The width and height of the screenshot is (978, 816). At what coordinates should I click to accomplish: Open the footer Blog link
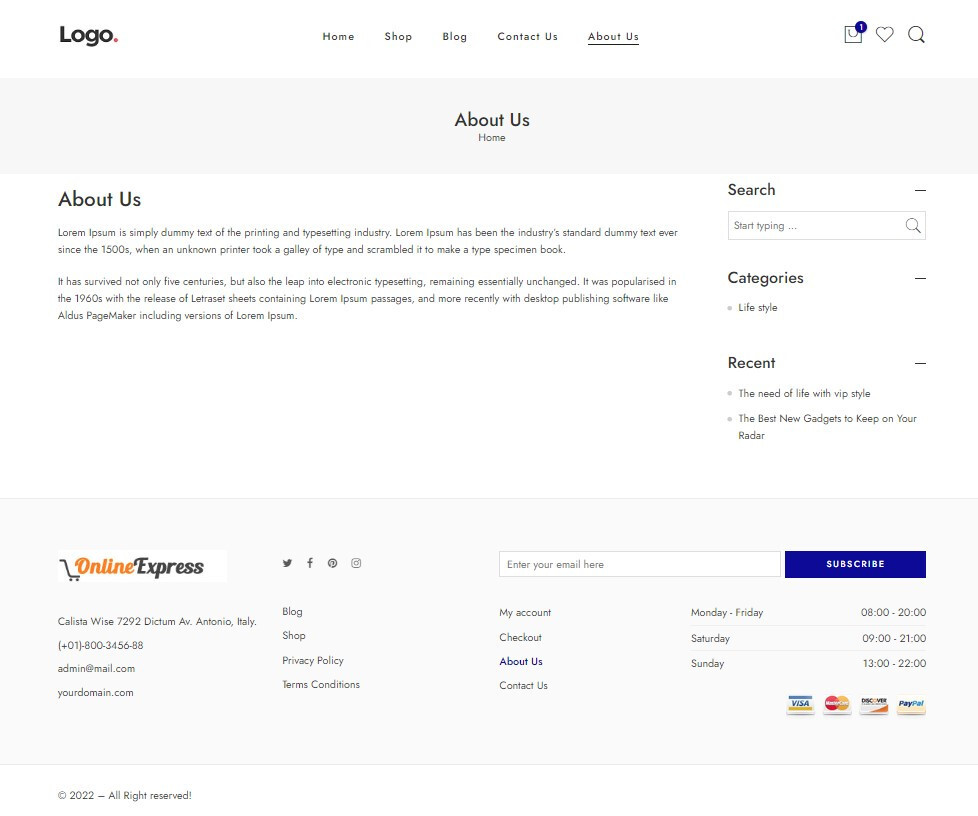292,611
